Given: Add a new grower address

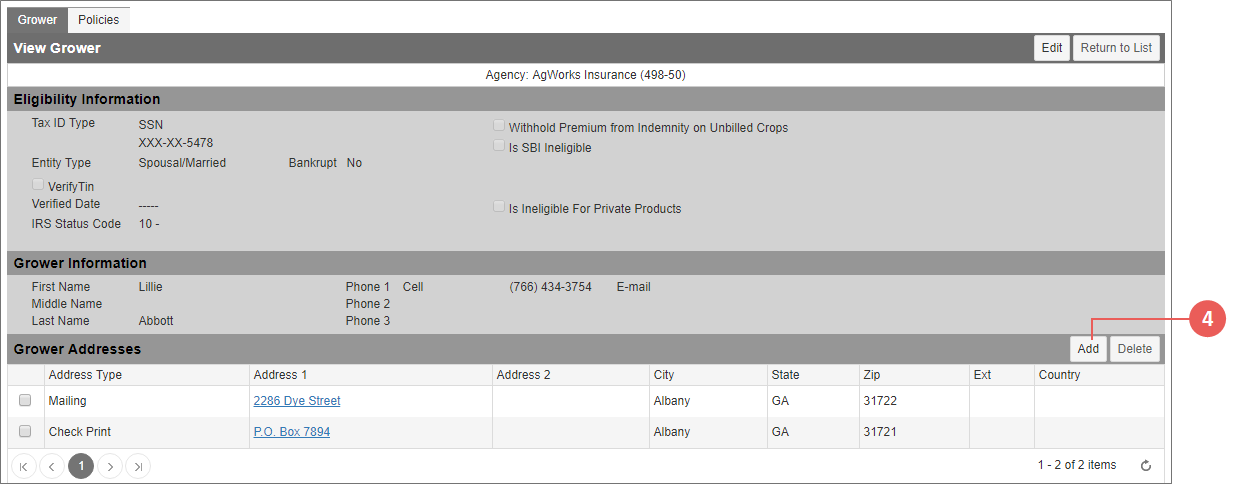Looking at the screenshot, I should pos(1088,349).
